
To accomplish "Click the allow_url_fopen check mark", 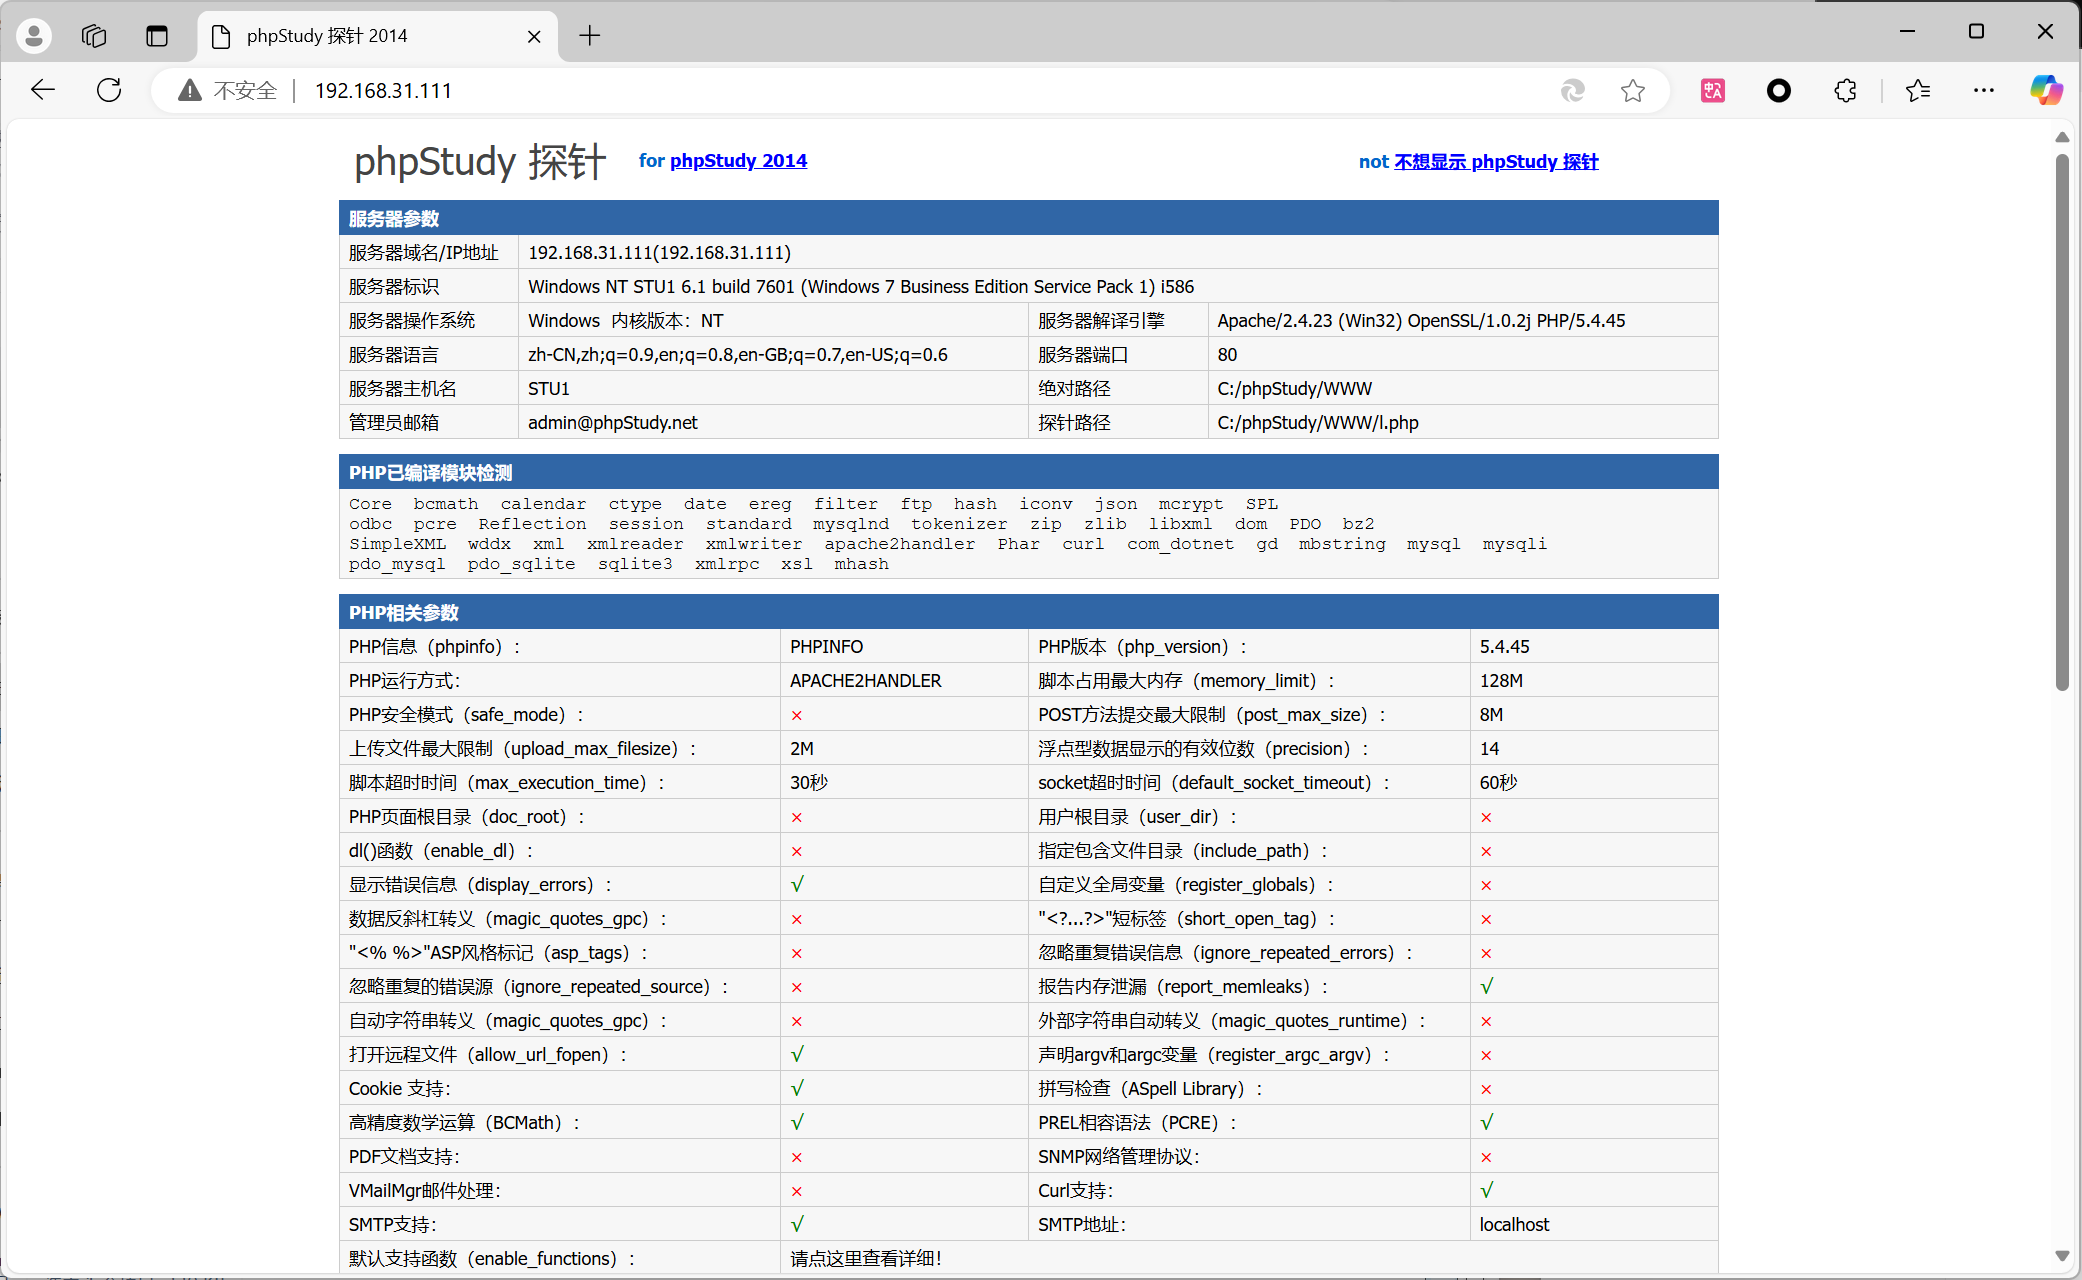I will tap(797, 1055).
